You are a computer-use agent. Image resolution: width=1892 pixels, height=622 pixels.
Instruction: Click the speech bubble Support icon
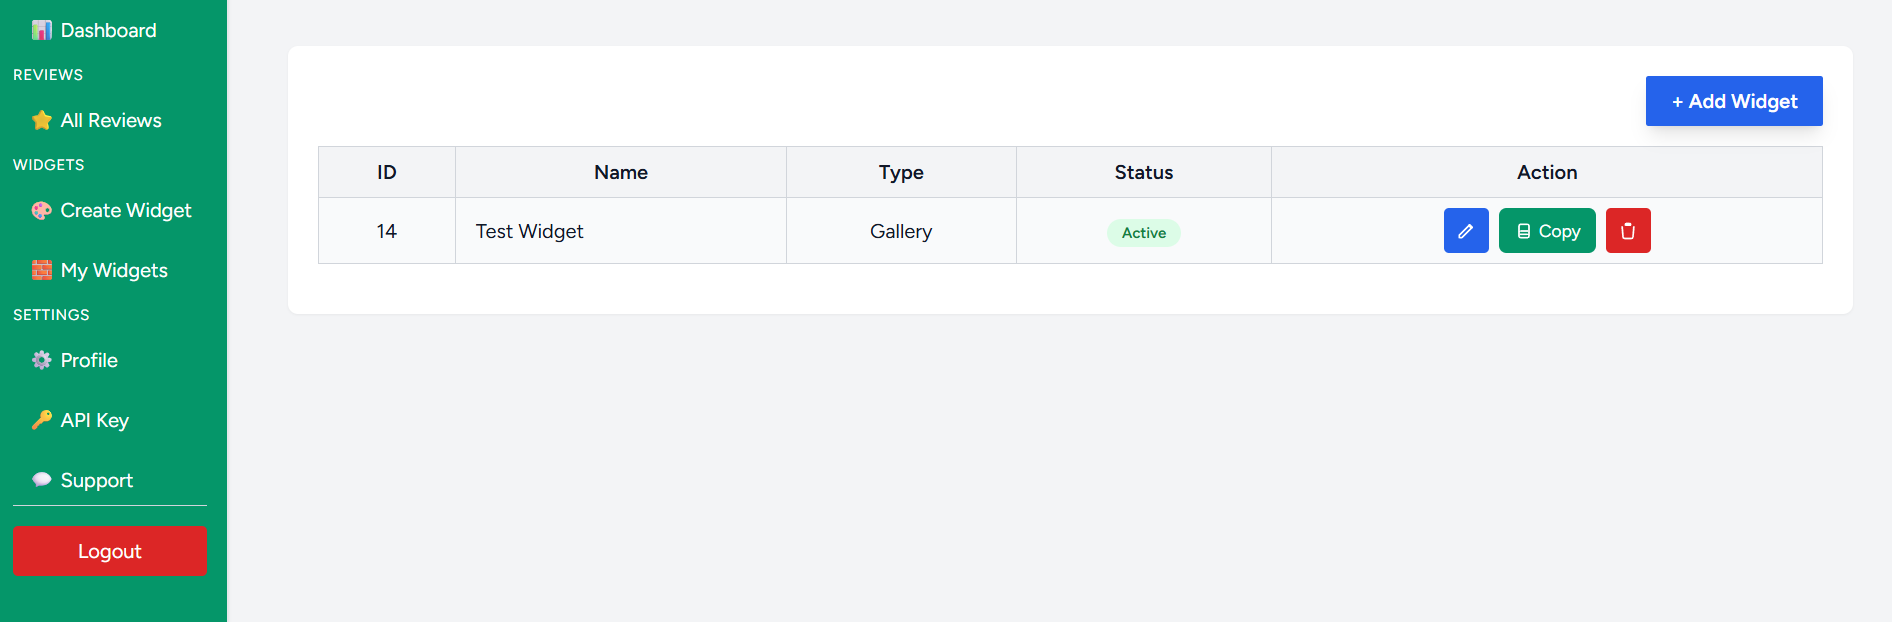(41, 480)
